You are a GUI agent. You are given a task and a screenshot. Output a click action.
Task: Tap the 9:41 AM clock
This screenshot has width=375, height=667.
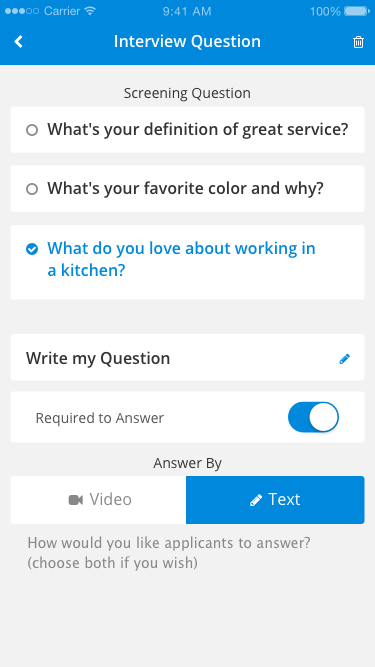(187, 11)
